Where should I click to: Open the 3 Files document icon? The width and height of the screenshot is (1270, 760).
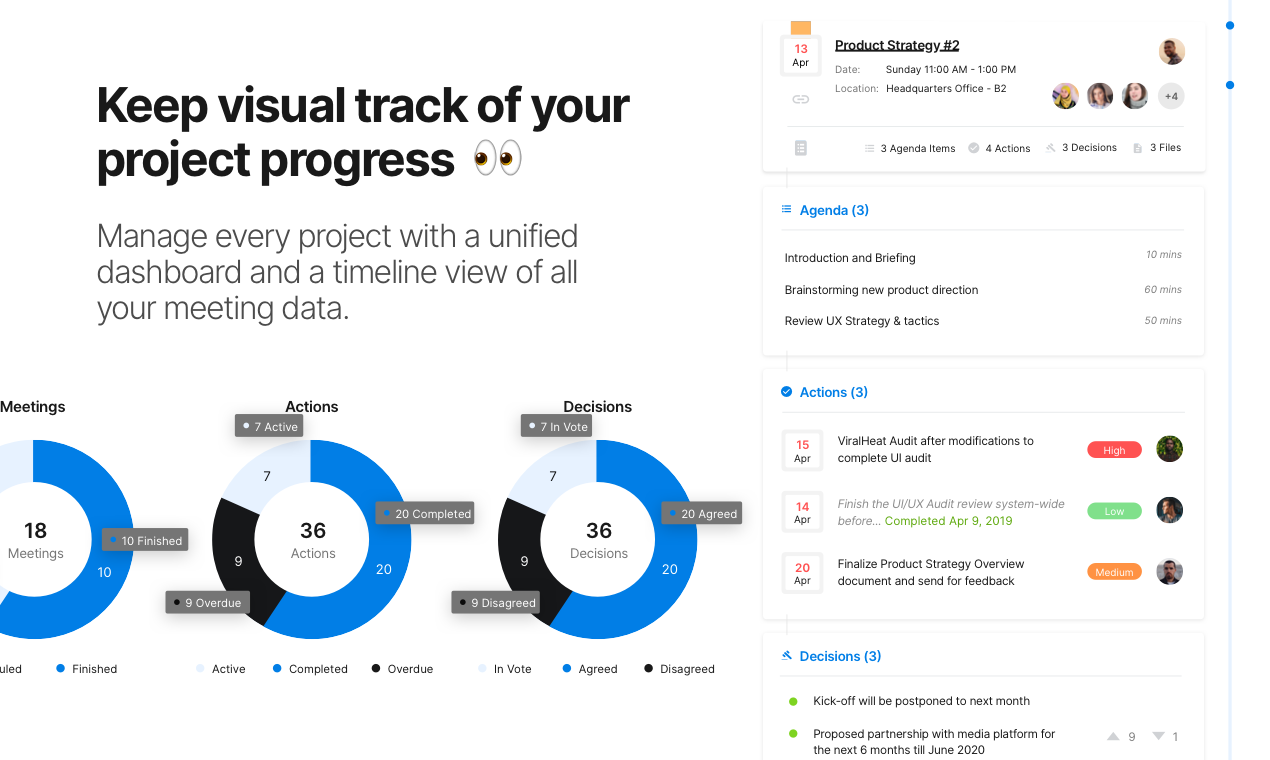1138,148
